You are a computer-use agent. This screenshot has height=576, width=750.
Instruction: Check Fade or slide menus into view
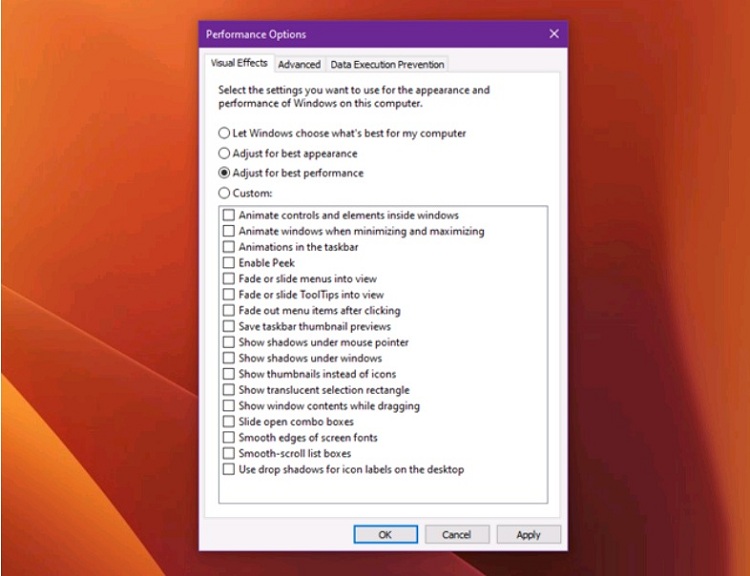coord(229,278)
